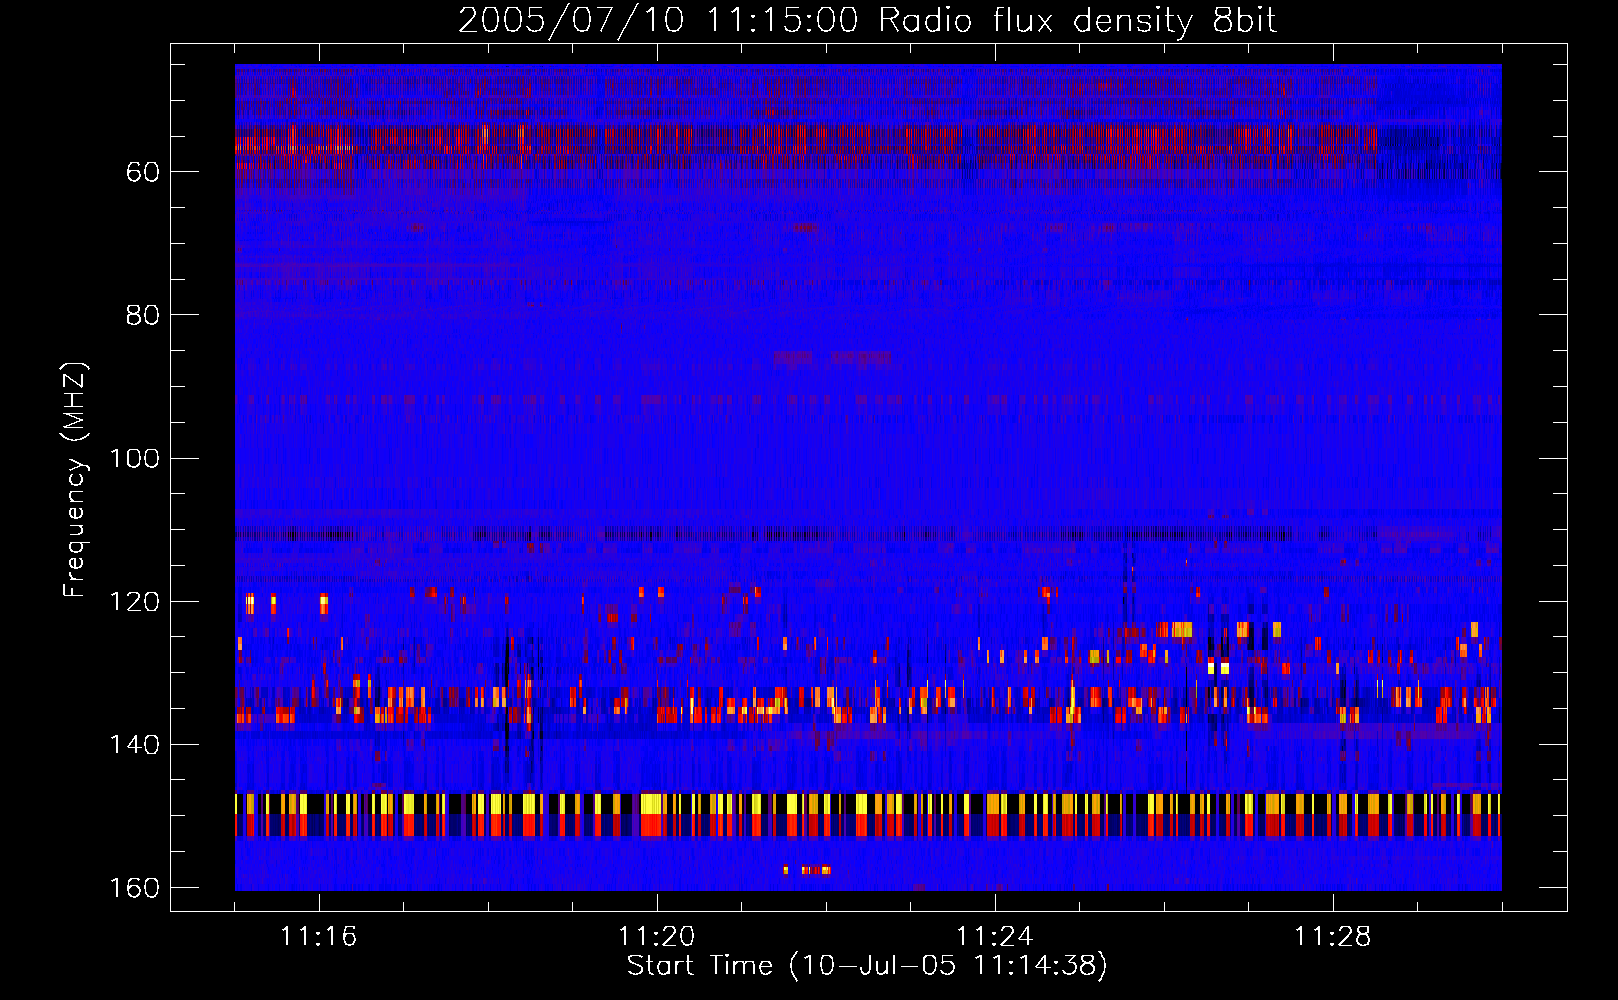The height and width of the screenshot is (1000, 1618).
Task: Click the 11:24 time tick label
Action: coord(995,937)
